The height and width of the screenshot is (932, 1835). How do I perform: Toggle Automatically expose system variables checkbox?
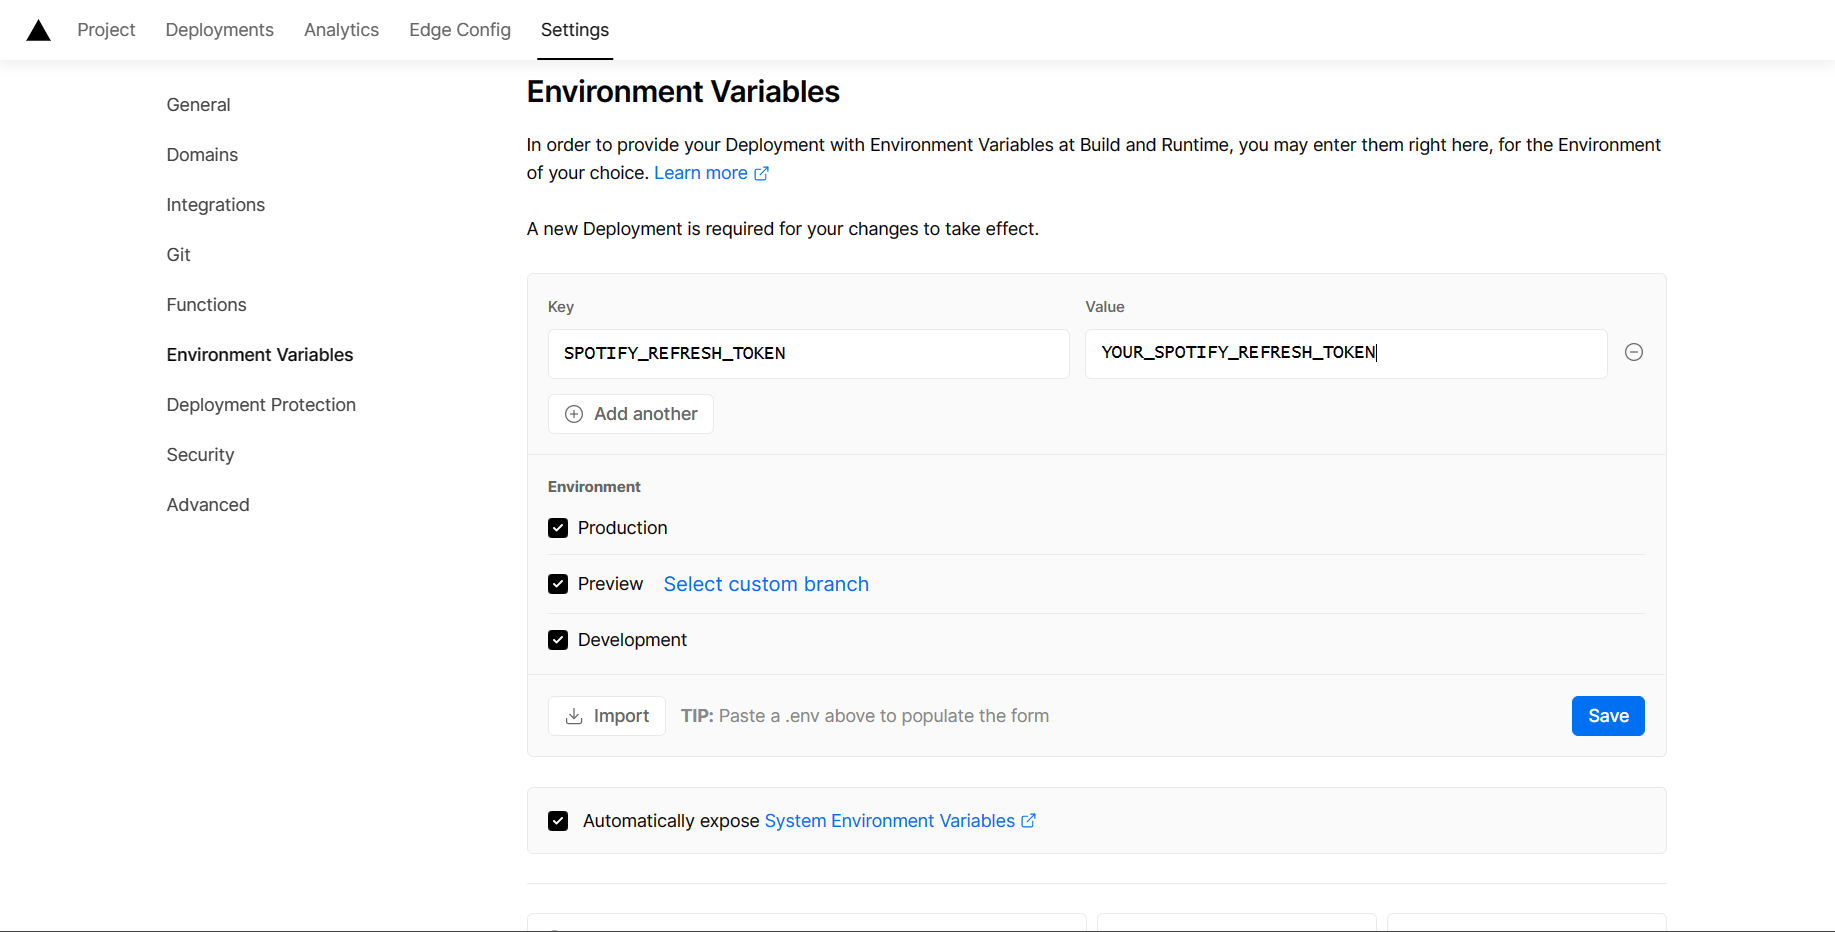(x=558, y=821)
